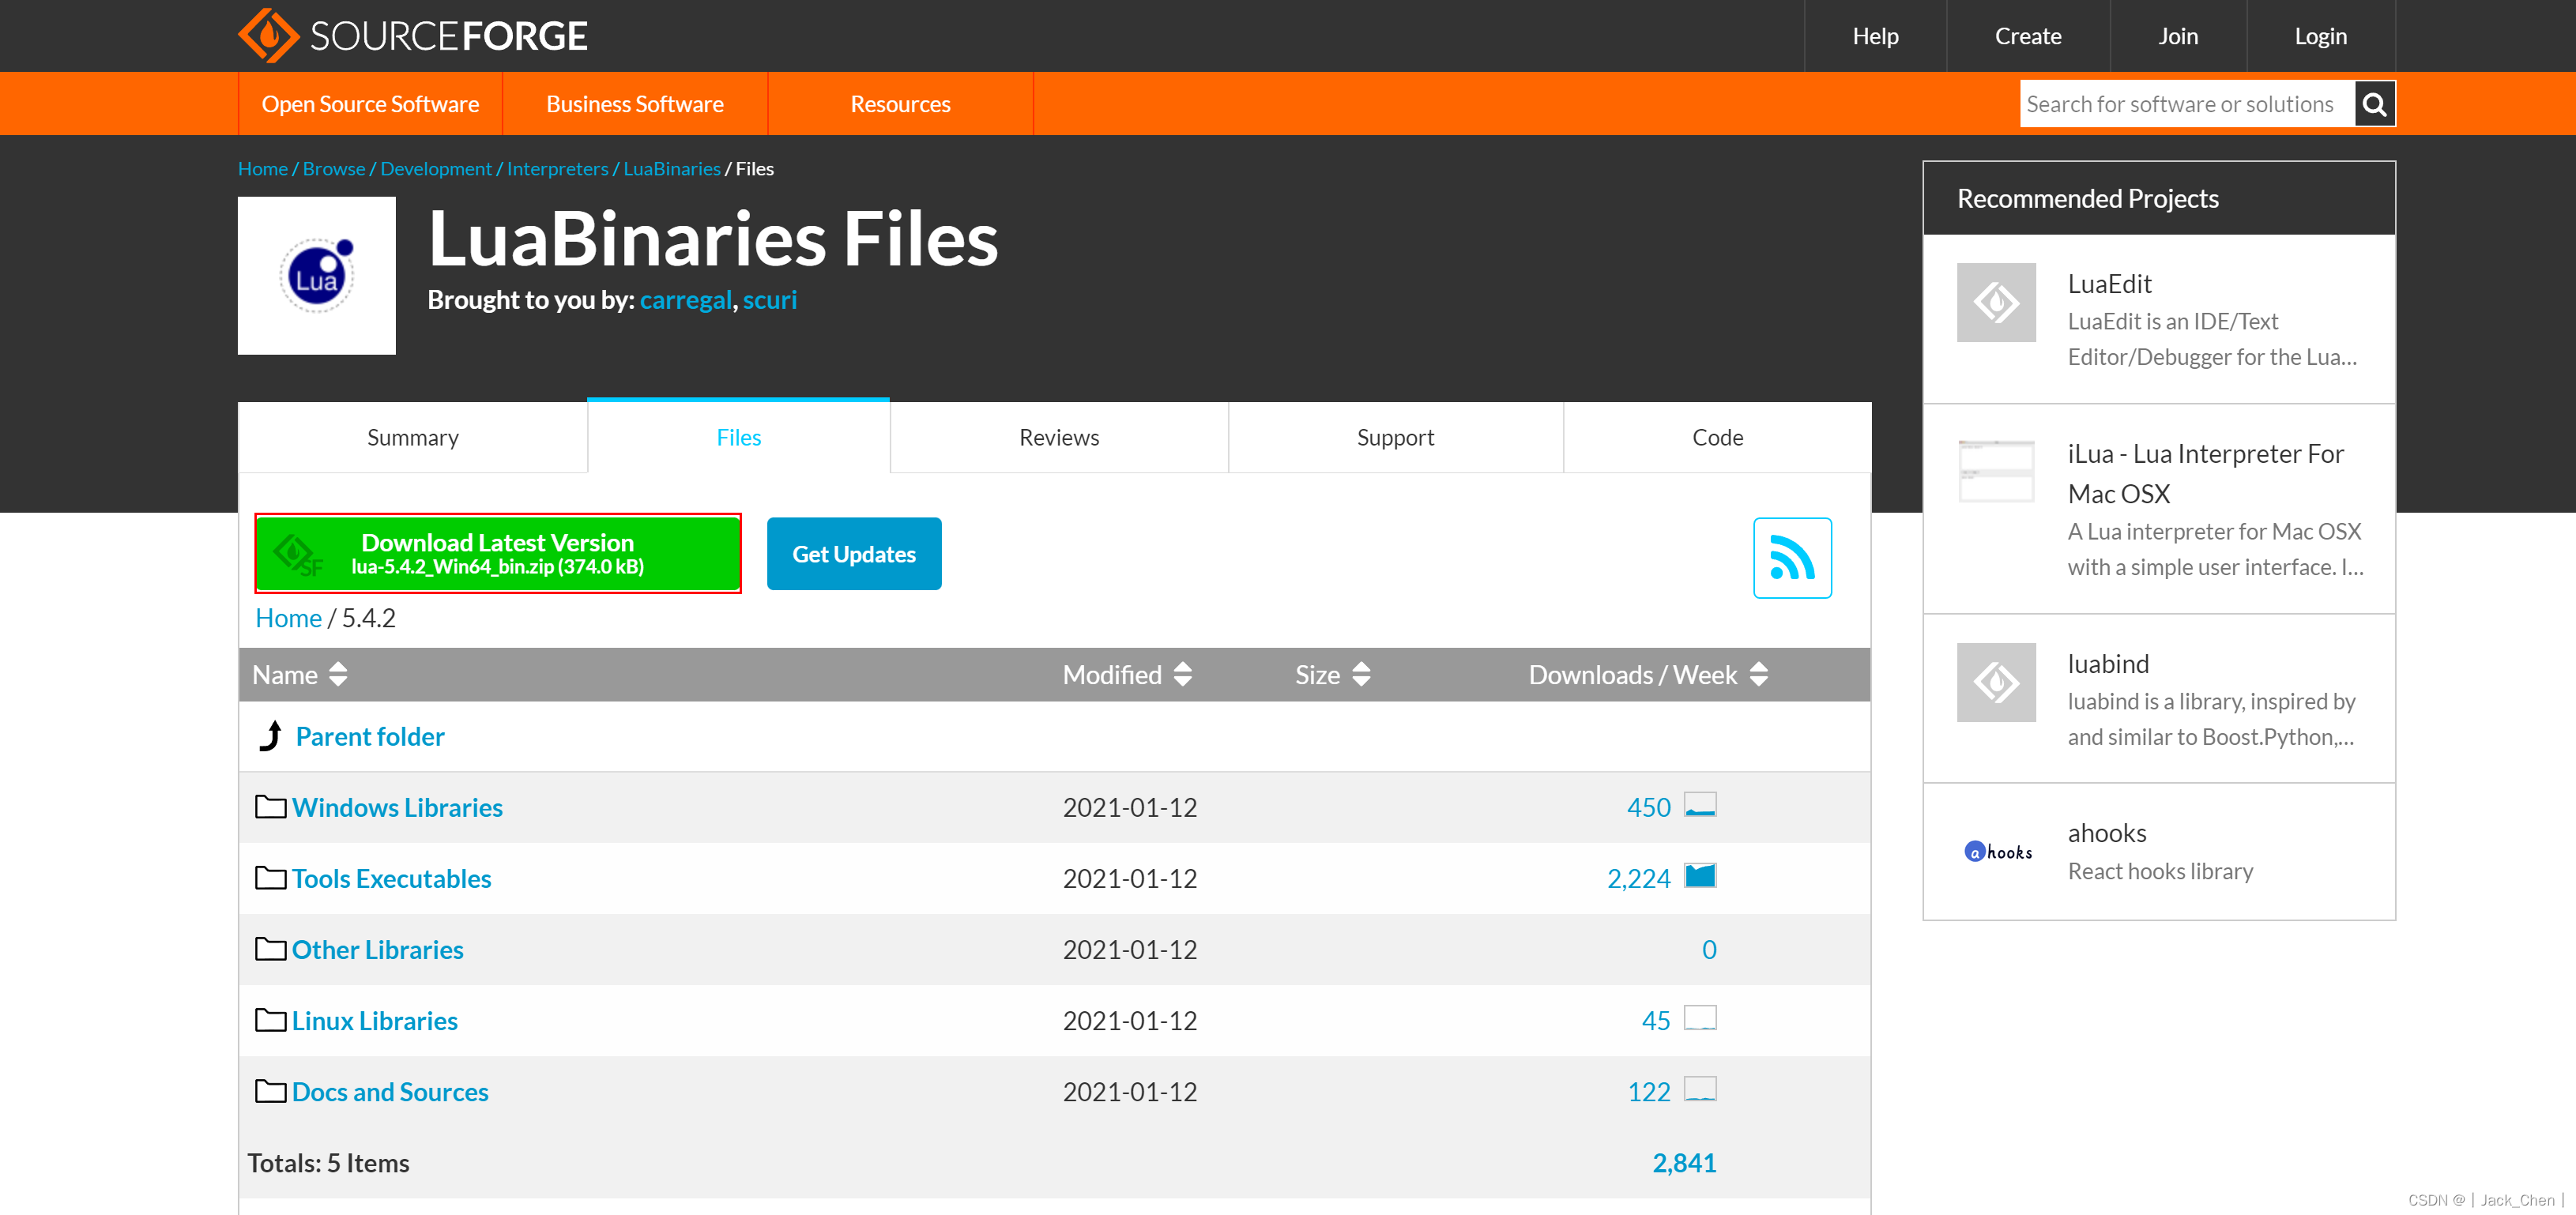This screenshot has height=1215, width=2576.
Task: Open the luabind project title
Action: (x=2108, y=664)
